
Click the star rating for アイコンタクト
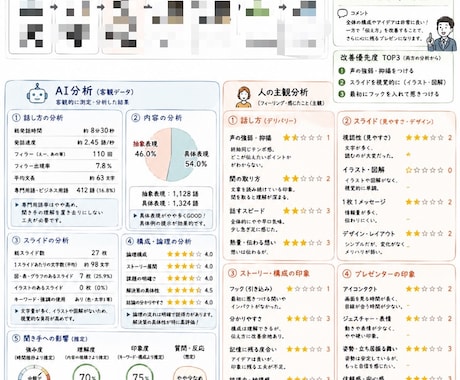[425, 289]
